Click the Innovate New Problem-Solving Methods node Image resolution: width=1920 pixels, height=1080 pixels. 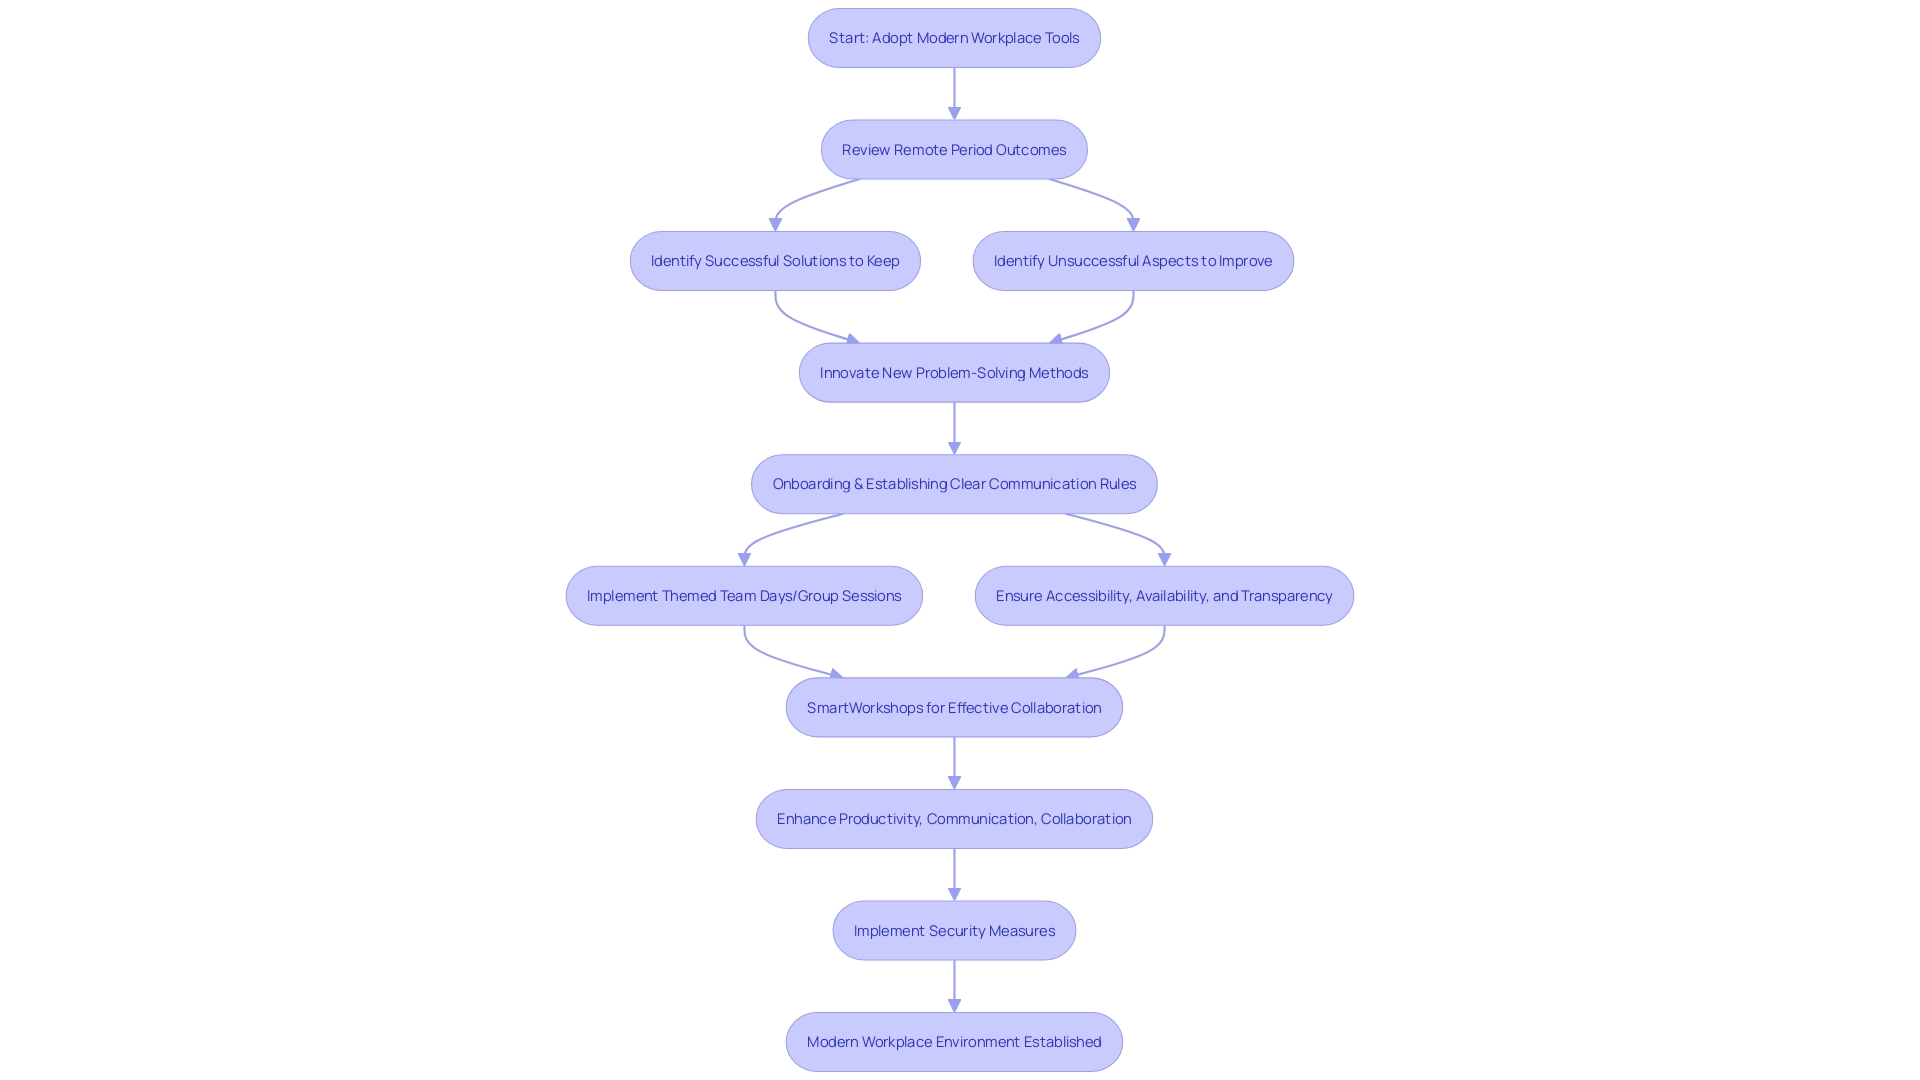[953, 372]
